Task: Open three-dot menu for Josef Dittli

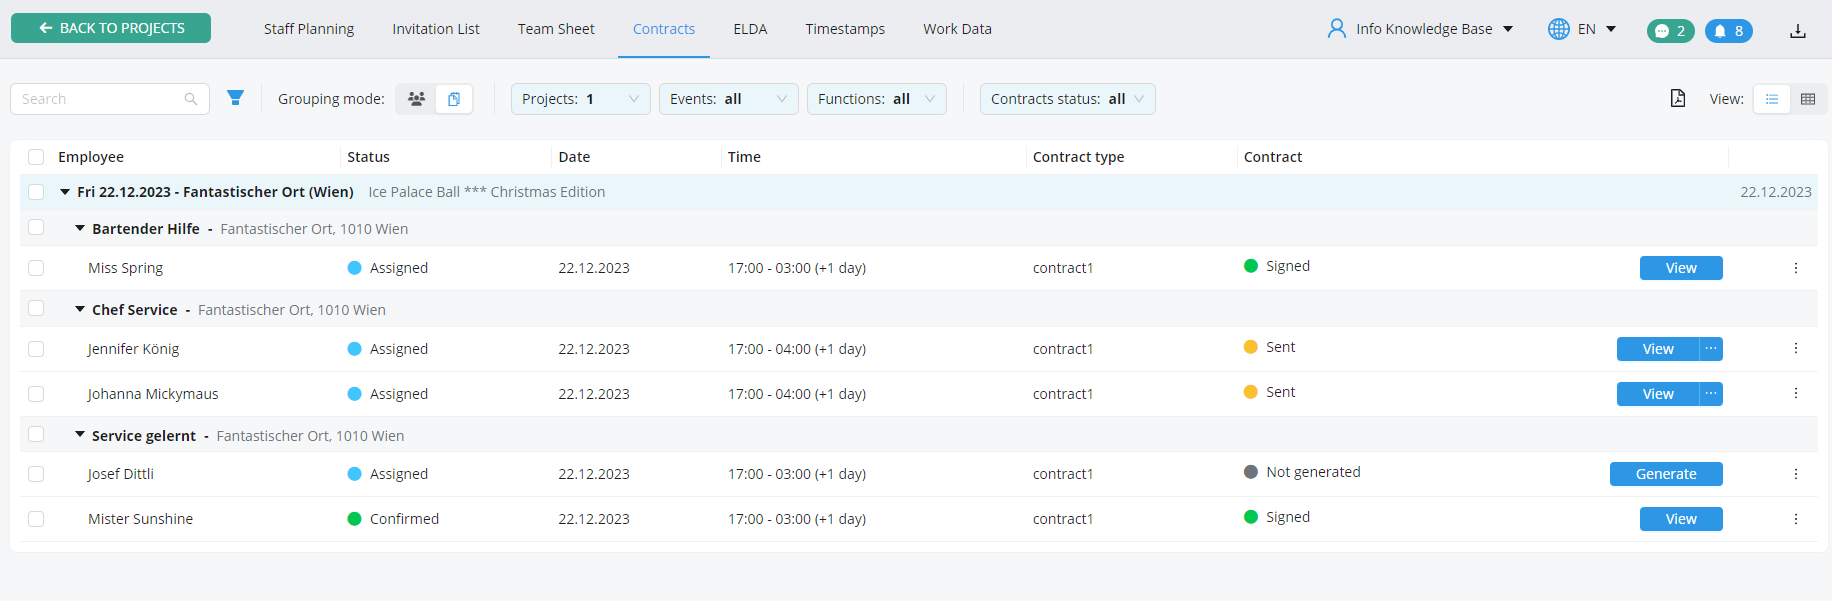Action: (x=1796, y=474)
